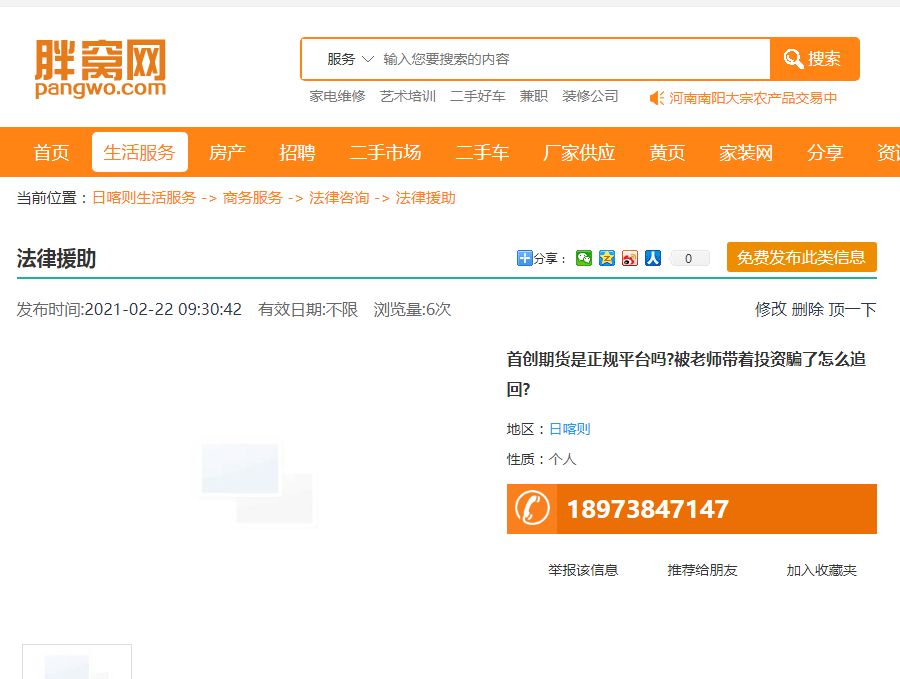This screenshot has width=900, height=679.
Task: Share via the blue Renren icon
Action: (x=653, y=258)
